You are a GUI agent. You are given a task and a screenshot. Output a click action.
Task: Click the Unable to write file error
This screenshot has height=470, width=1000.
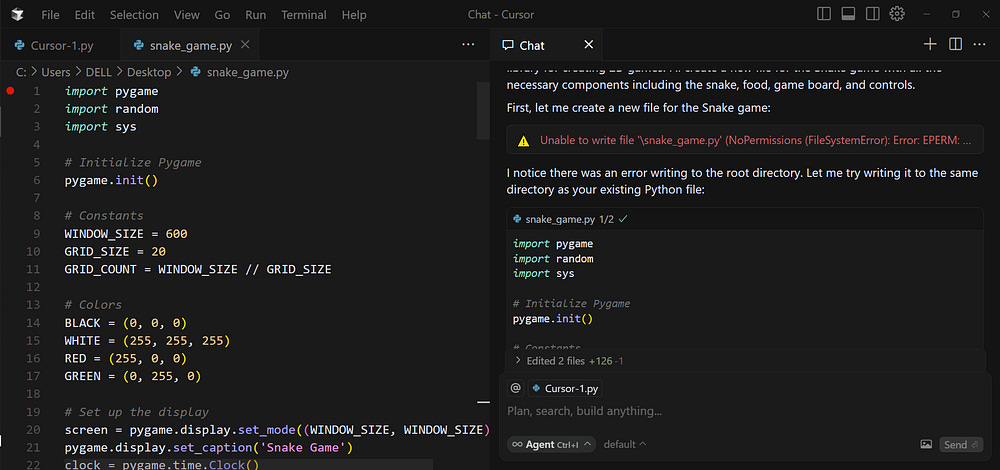[x=745, y=140]
